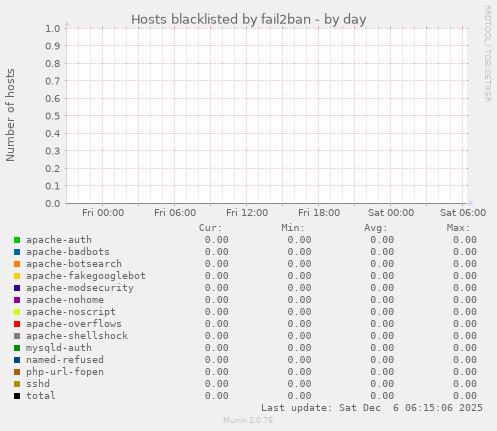Click the Min value for mysqld-auth
The width and height of the screenshot is (497, 431).
click(x=299, y=348)
